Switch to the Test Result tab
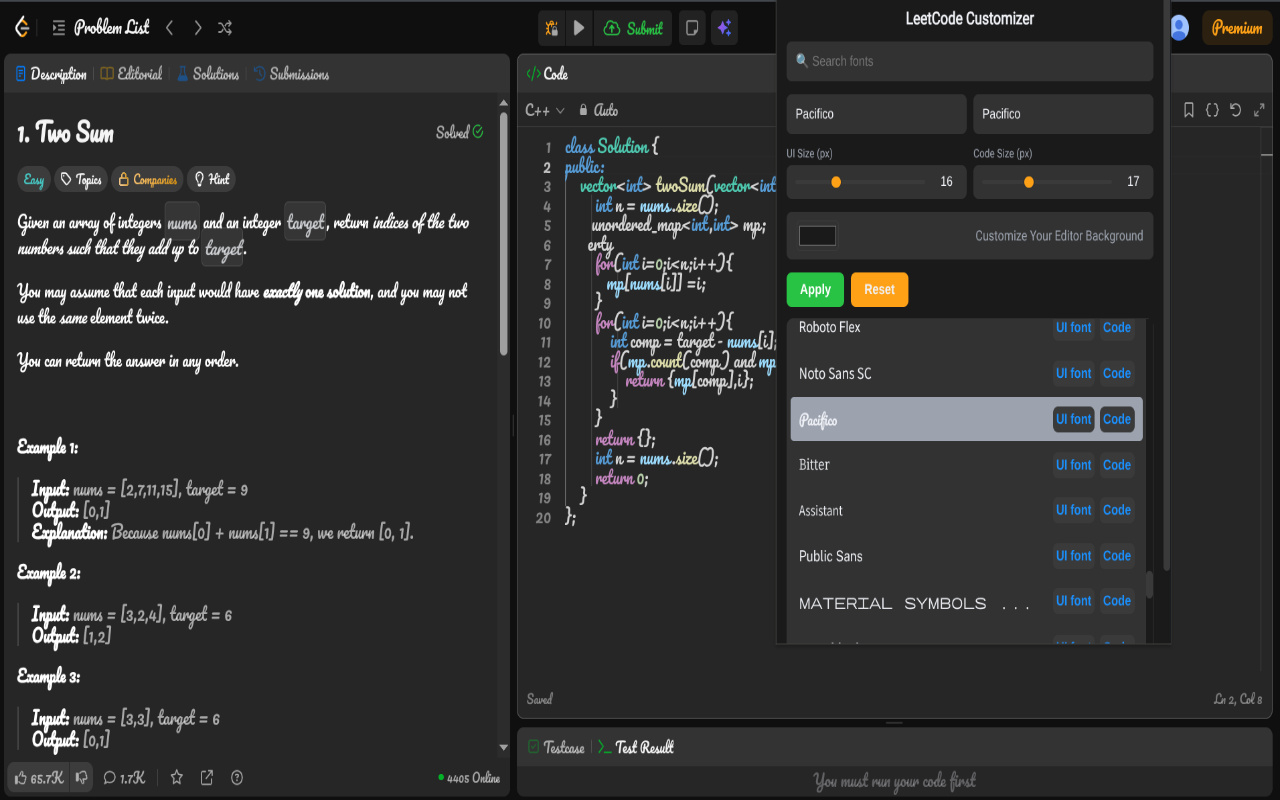The width and height of the screenshot is (1280, 800). pyautogui.click(x=636, y=747)
